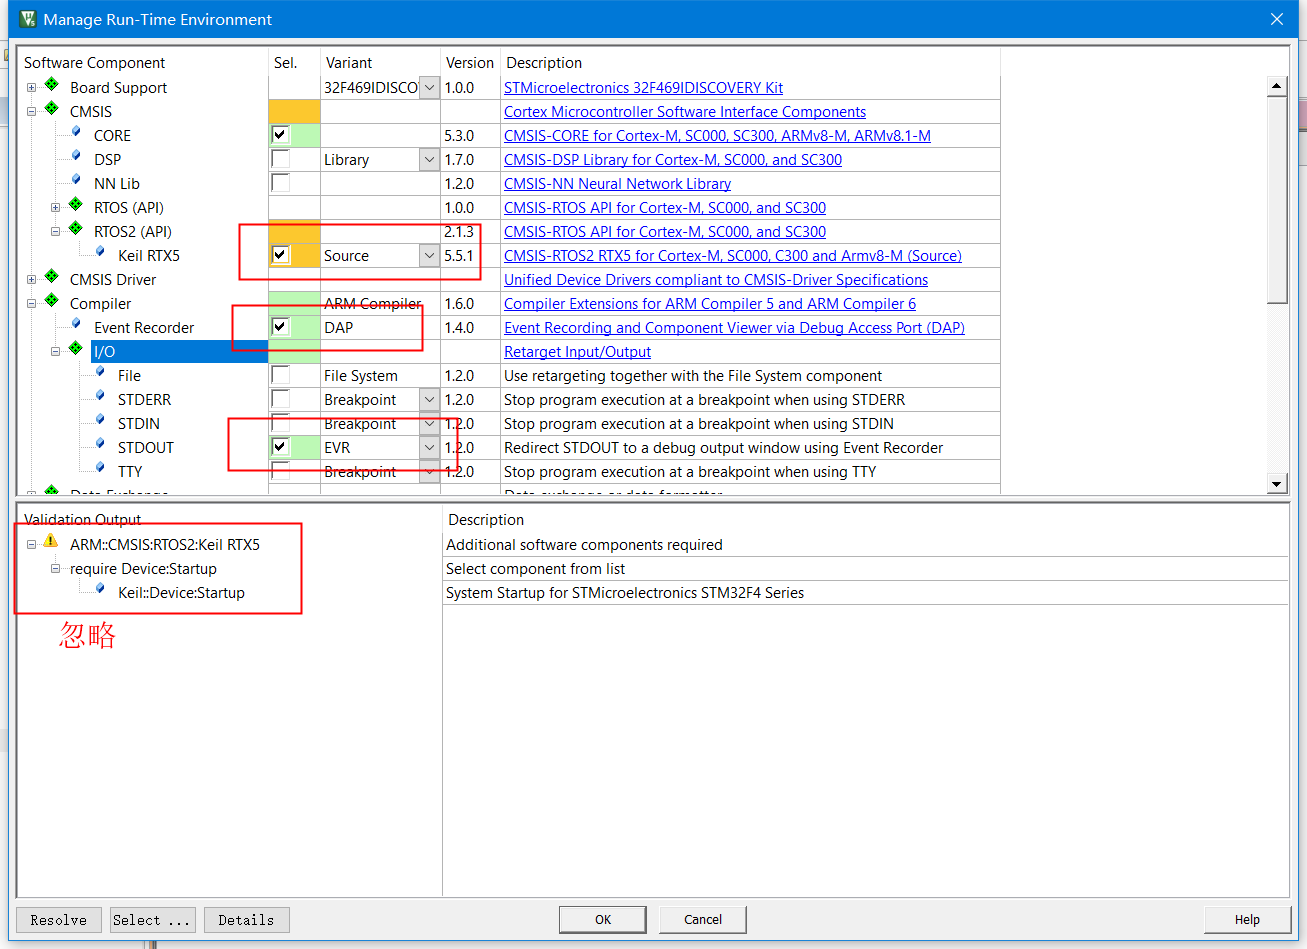
Task: Click the blue component icon beside File
Action: coord(100,373)
